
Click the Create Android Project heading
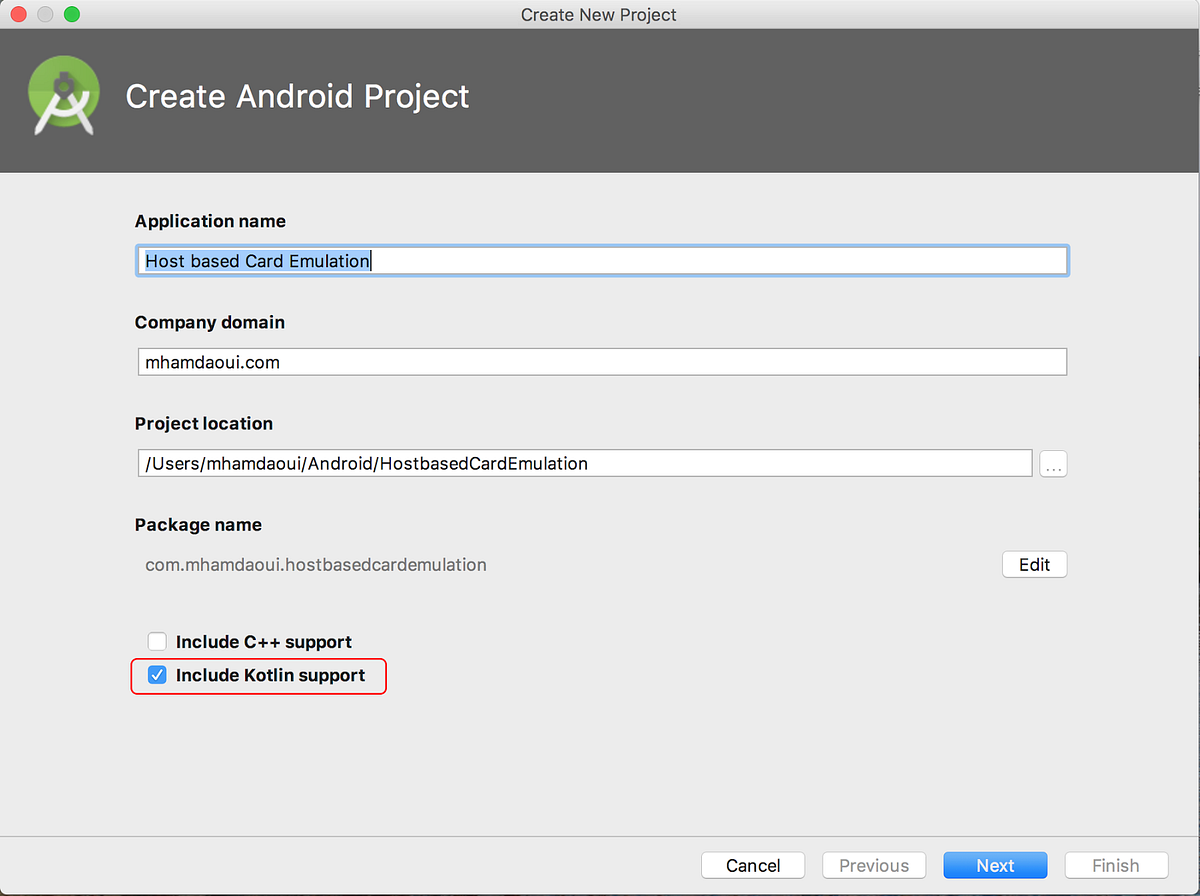[297, 97]
